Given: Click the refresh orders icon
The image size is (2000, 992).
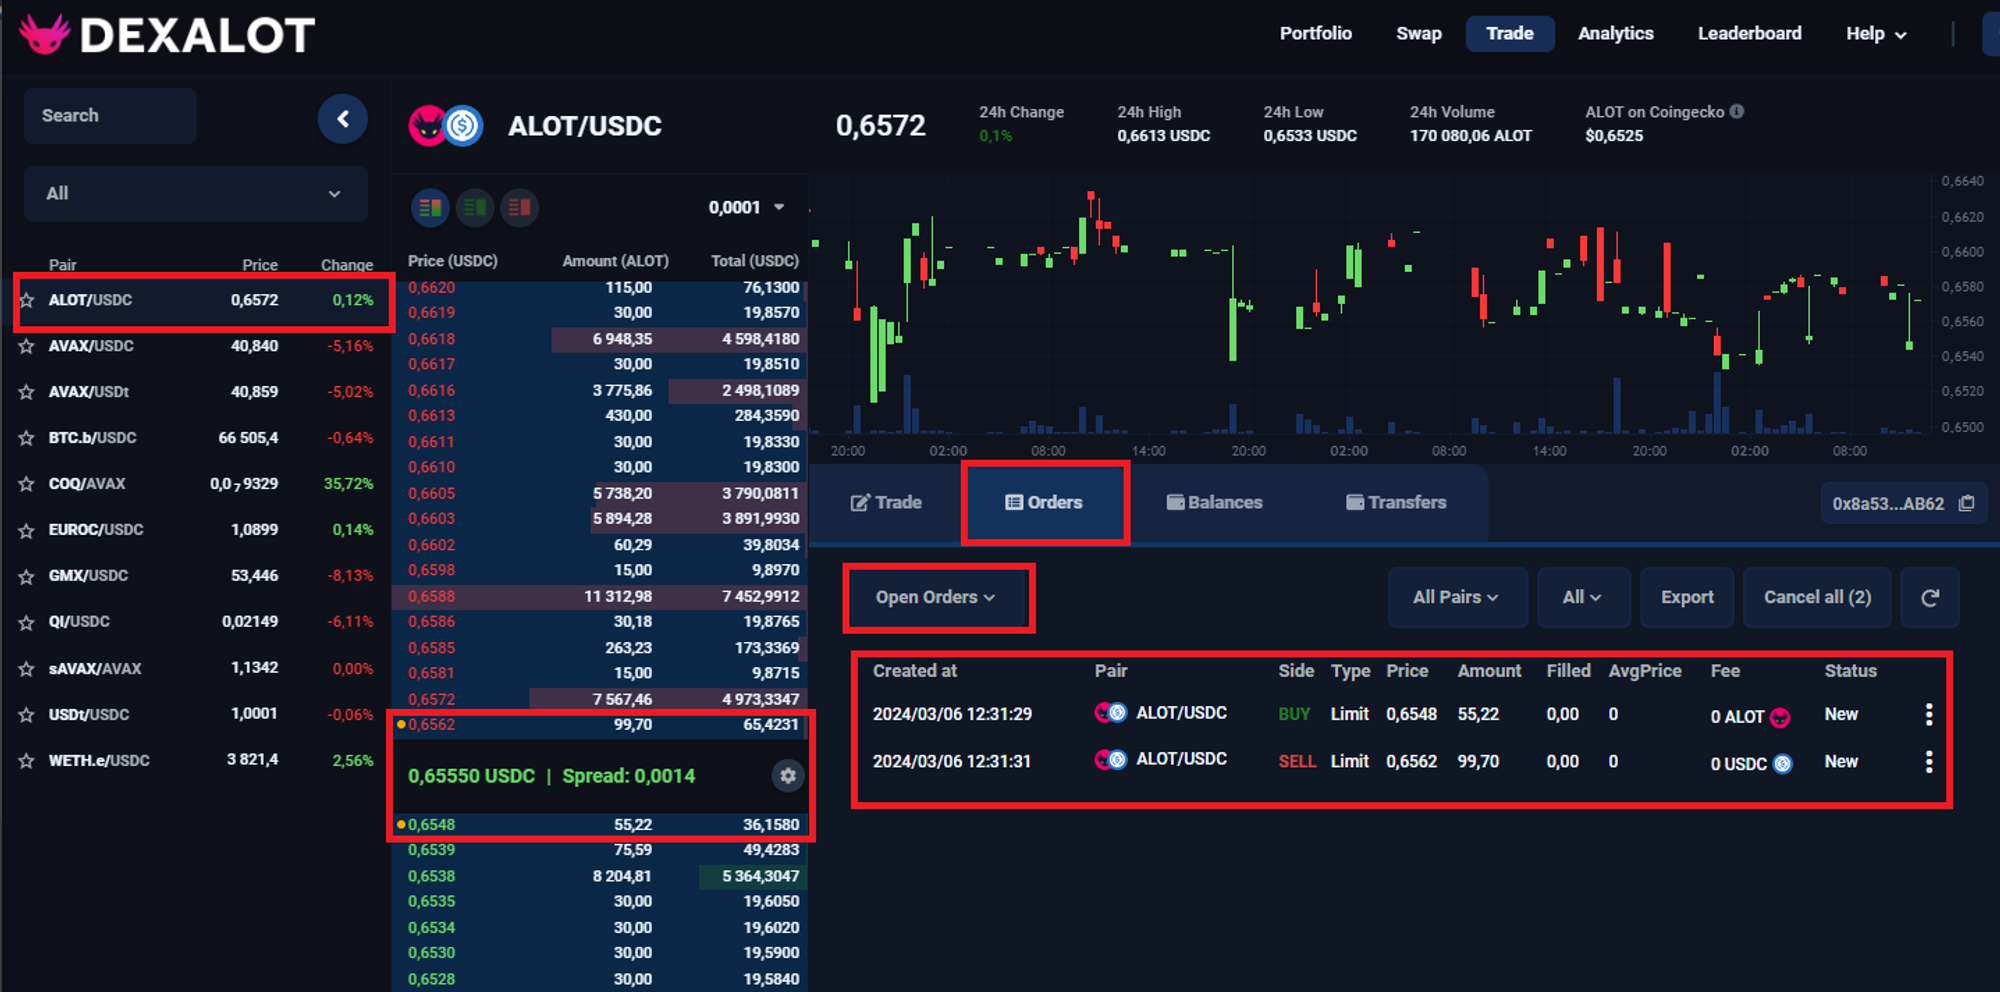Looking at the screenshot, I should [1930, 598].
